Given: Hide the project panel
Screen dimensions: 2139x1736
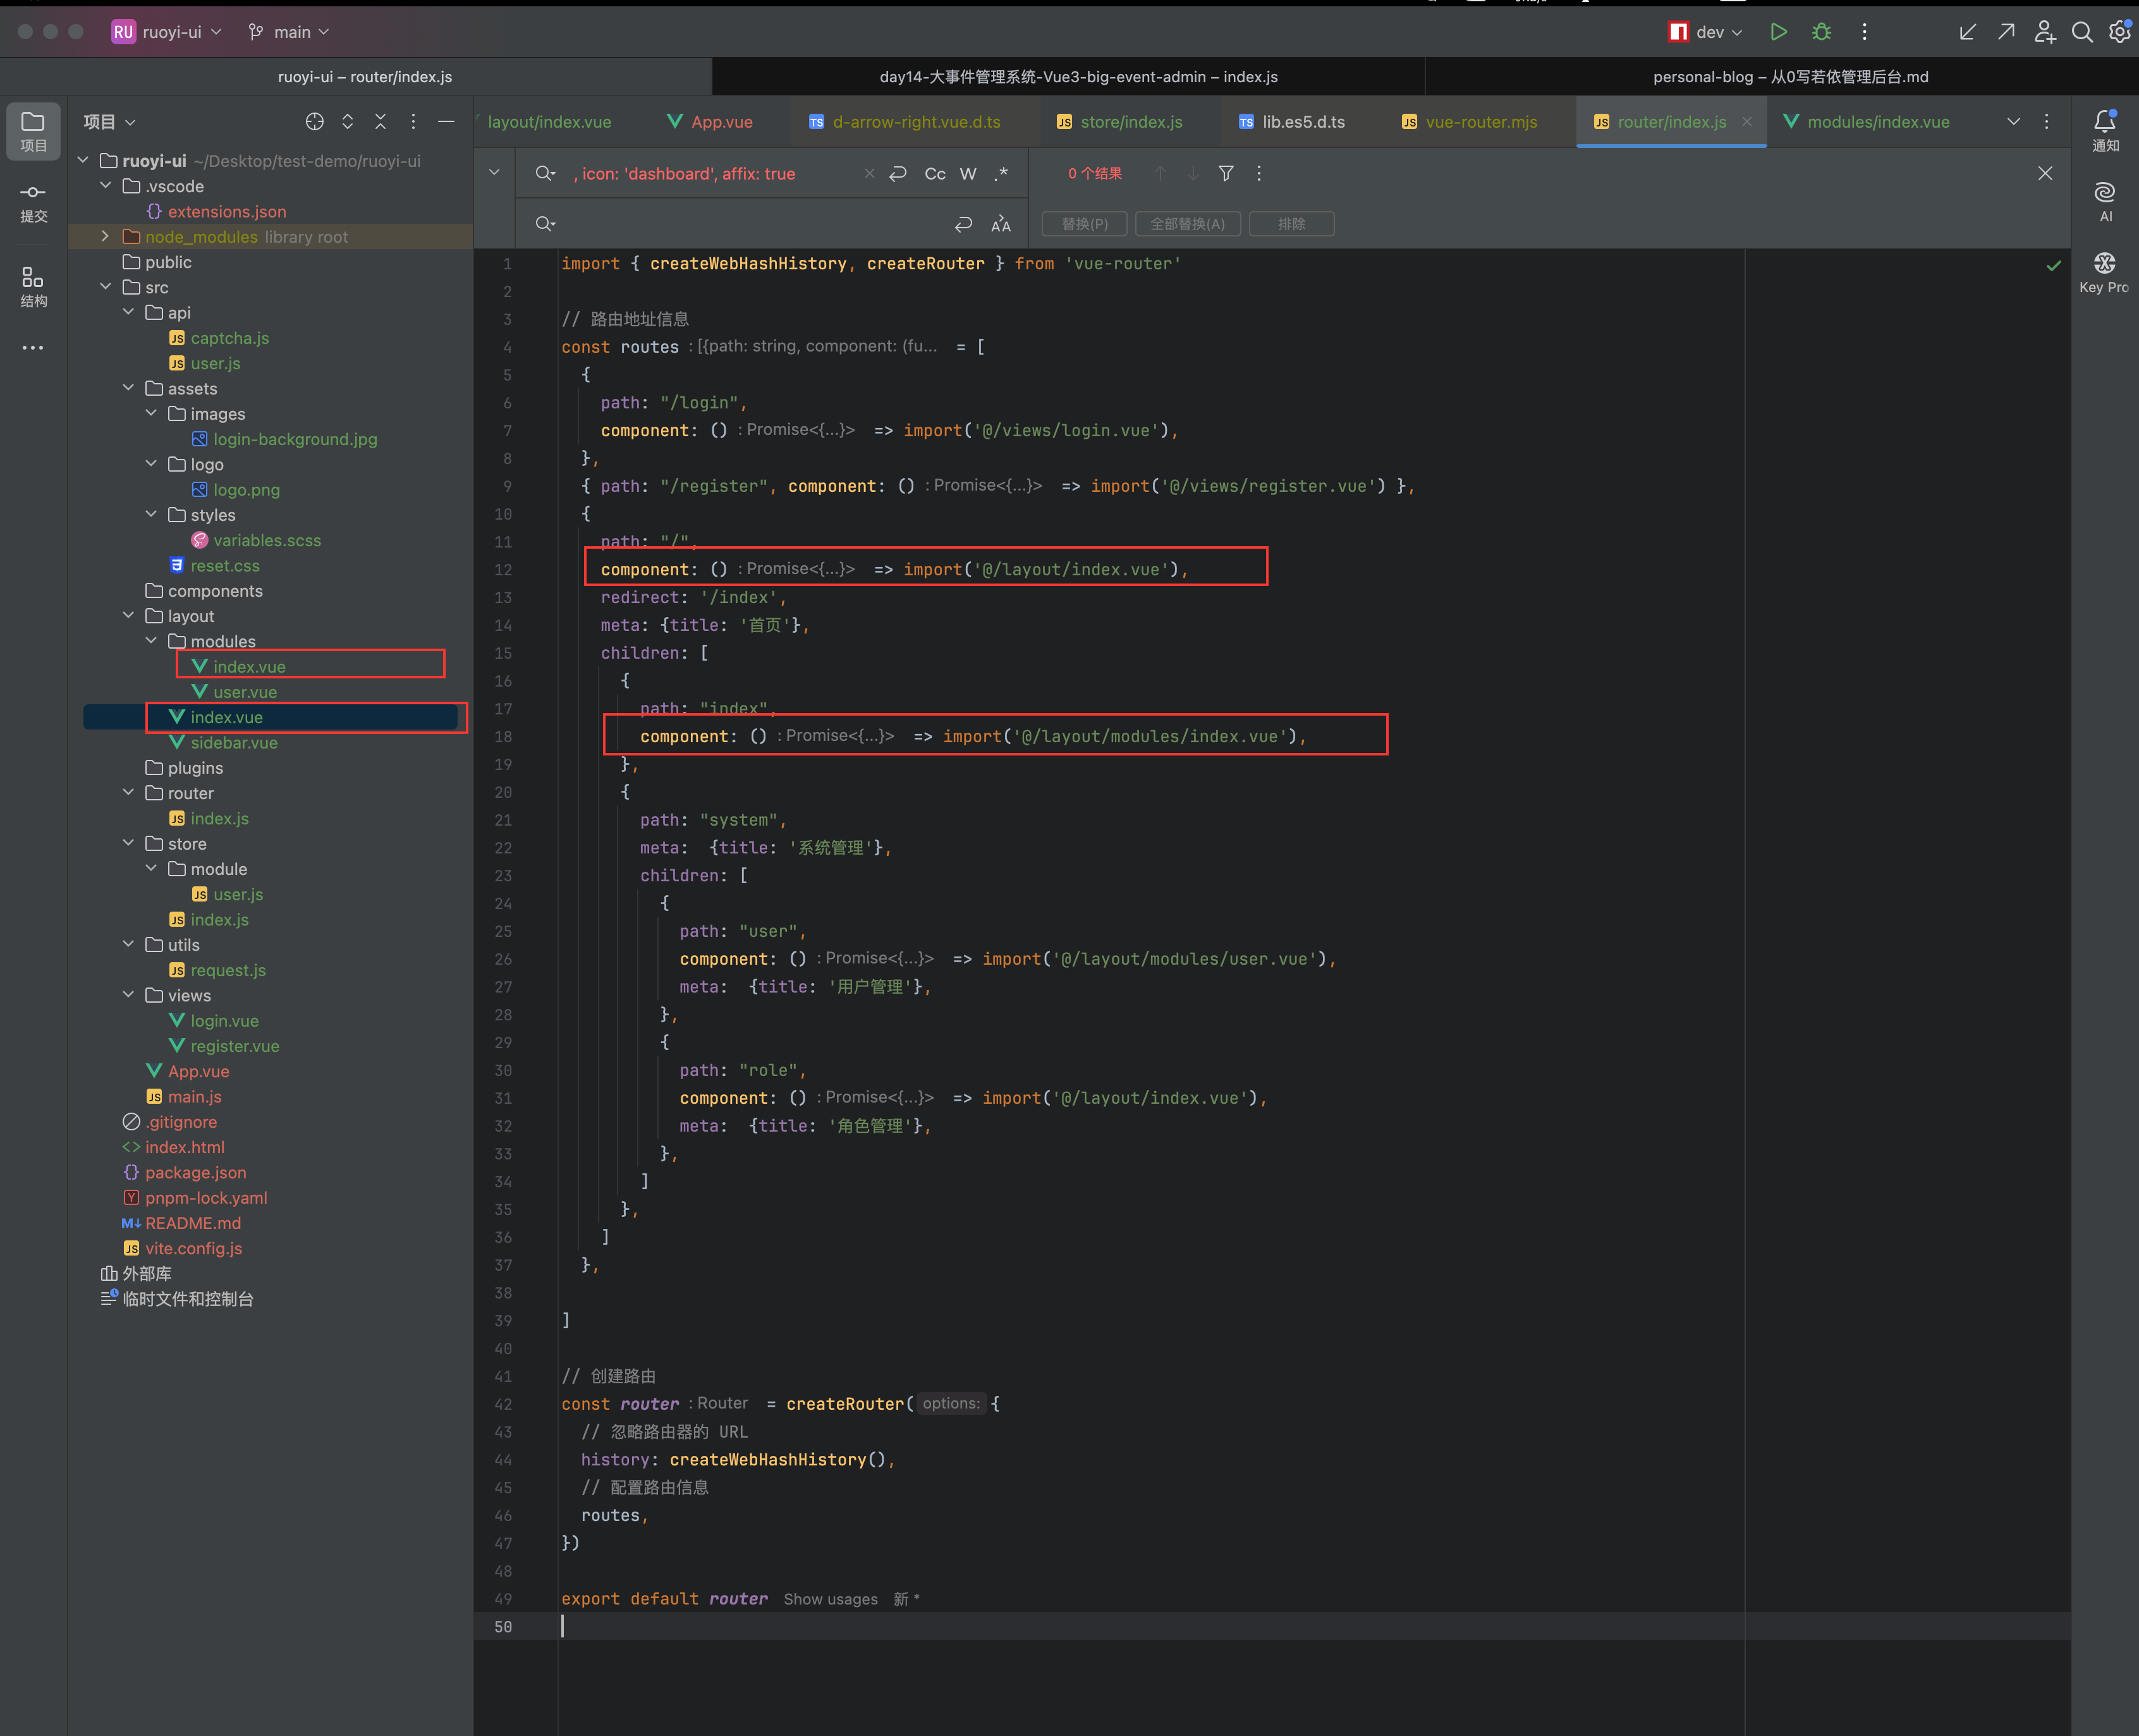Looking at the screenshot, I should point(447,122).
